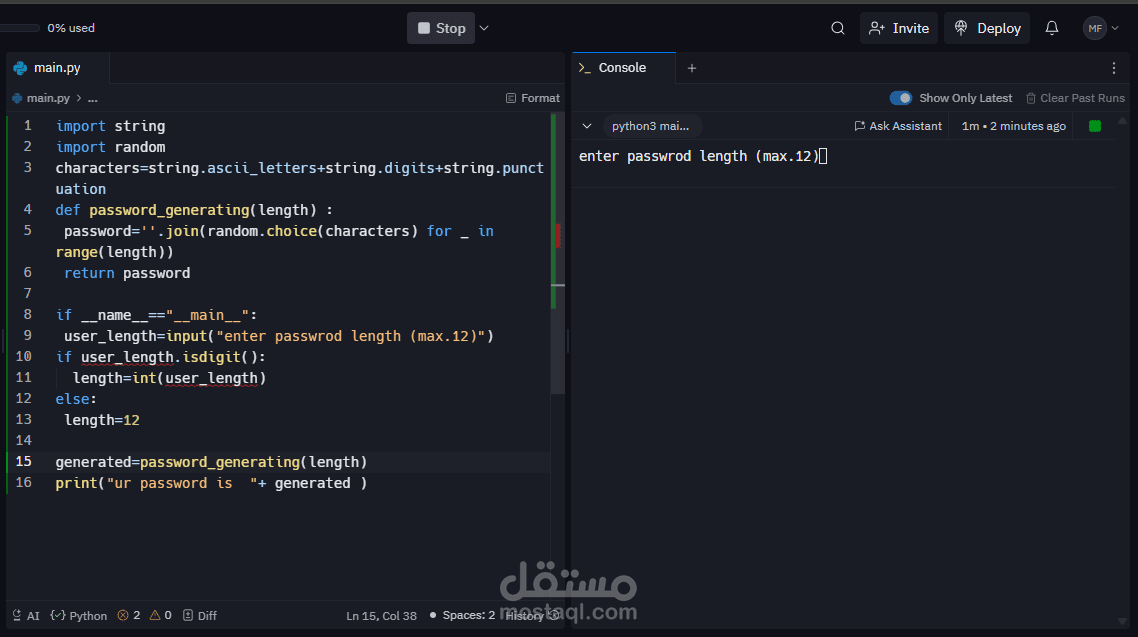The image size is (1138, 637).
Task: Open the notifications bell
Action: pos(1052,28)
